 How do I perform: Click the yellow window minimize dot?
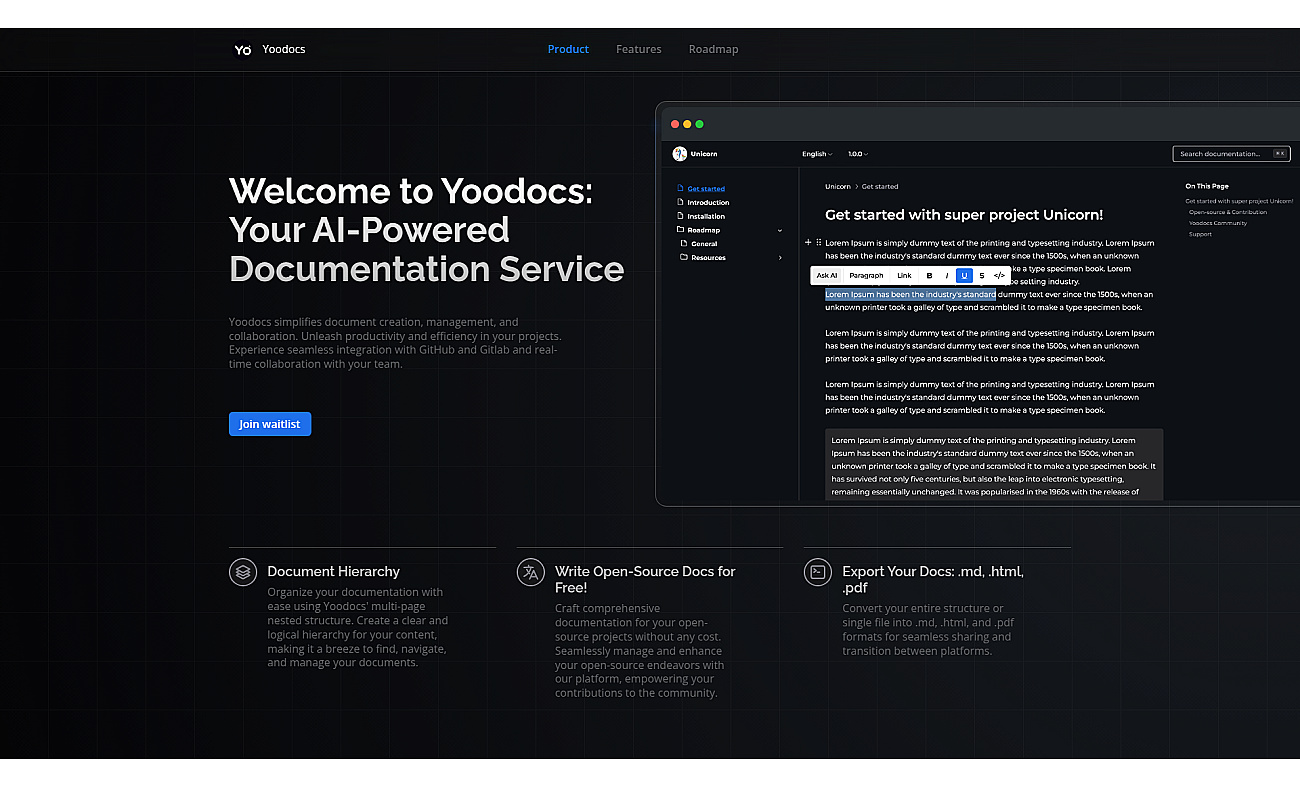coord(687,124)
